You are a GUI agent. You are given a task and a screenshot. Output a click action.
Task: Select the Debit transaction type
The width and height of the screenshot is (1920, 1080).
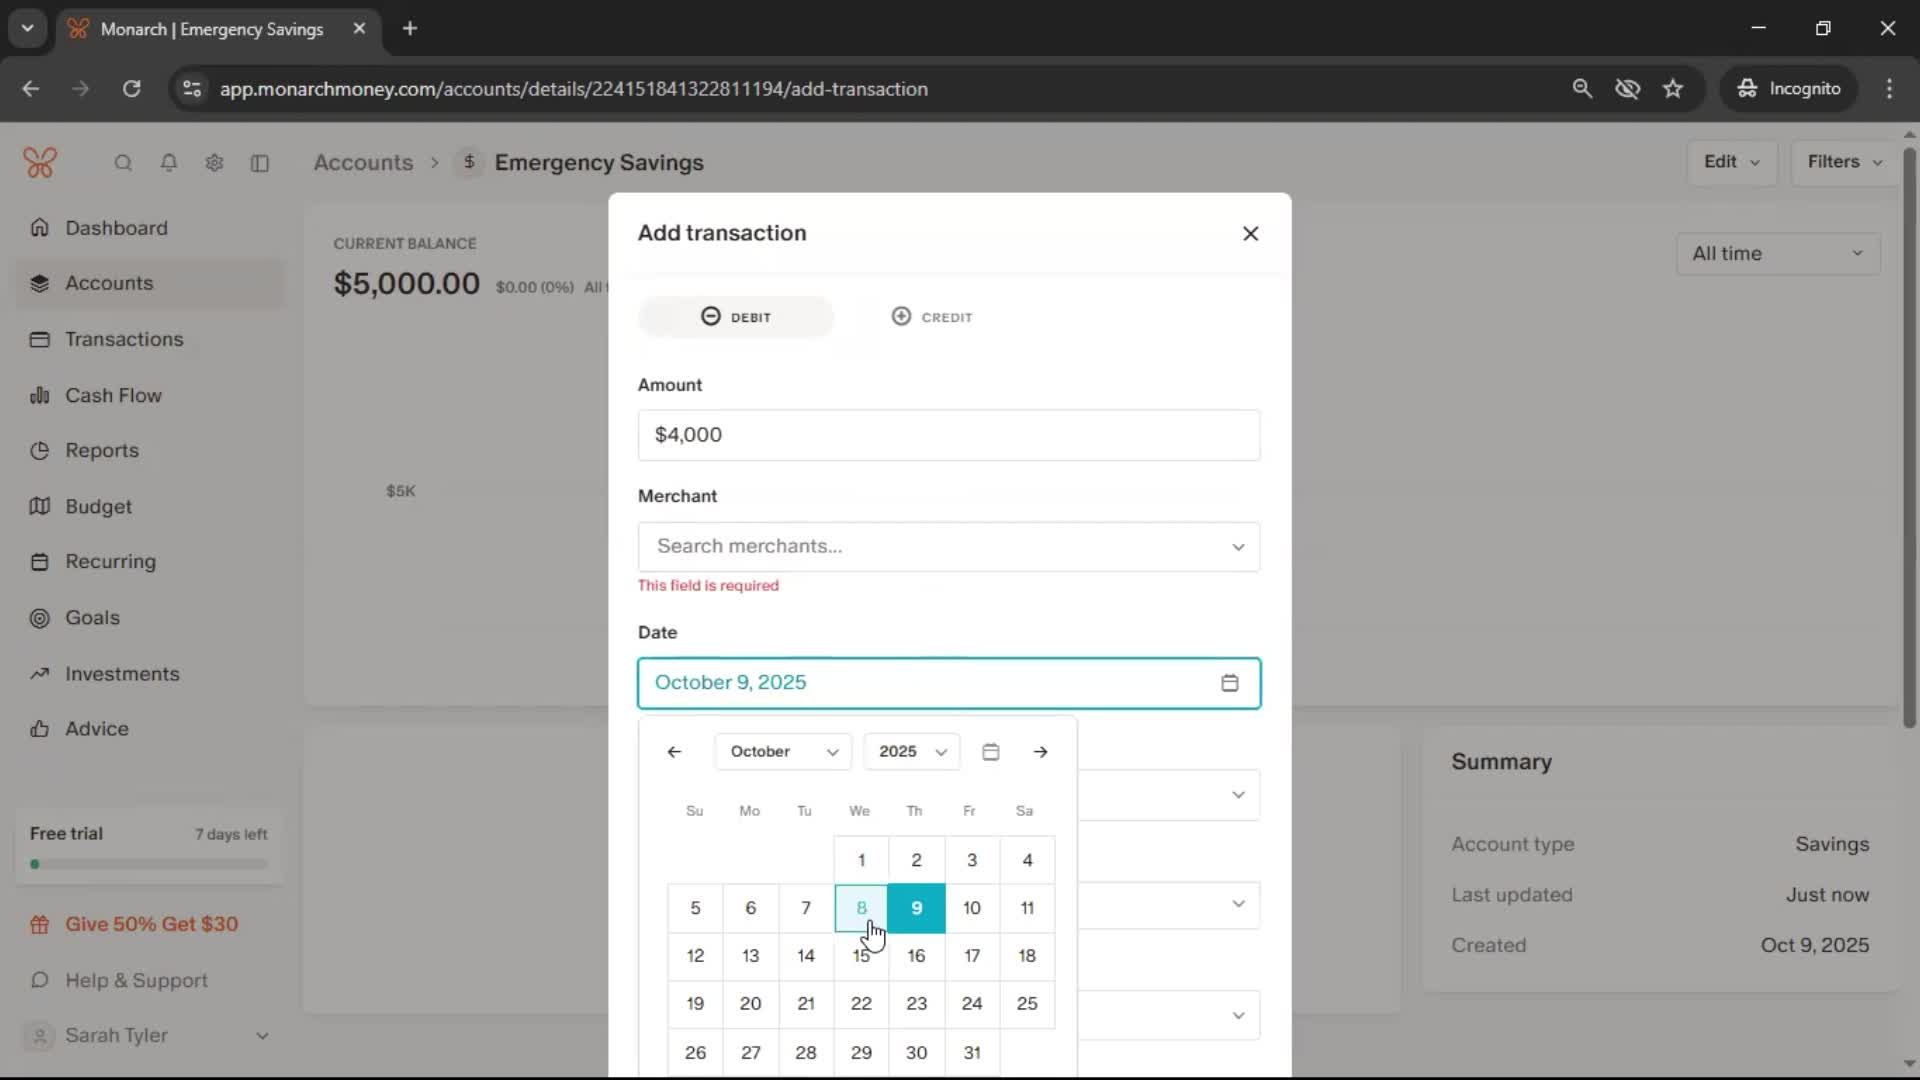point(736,317)
